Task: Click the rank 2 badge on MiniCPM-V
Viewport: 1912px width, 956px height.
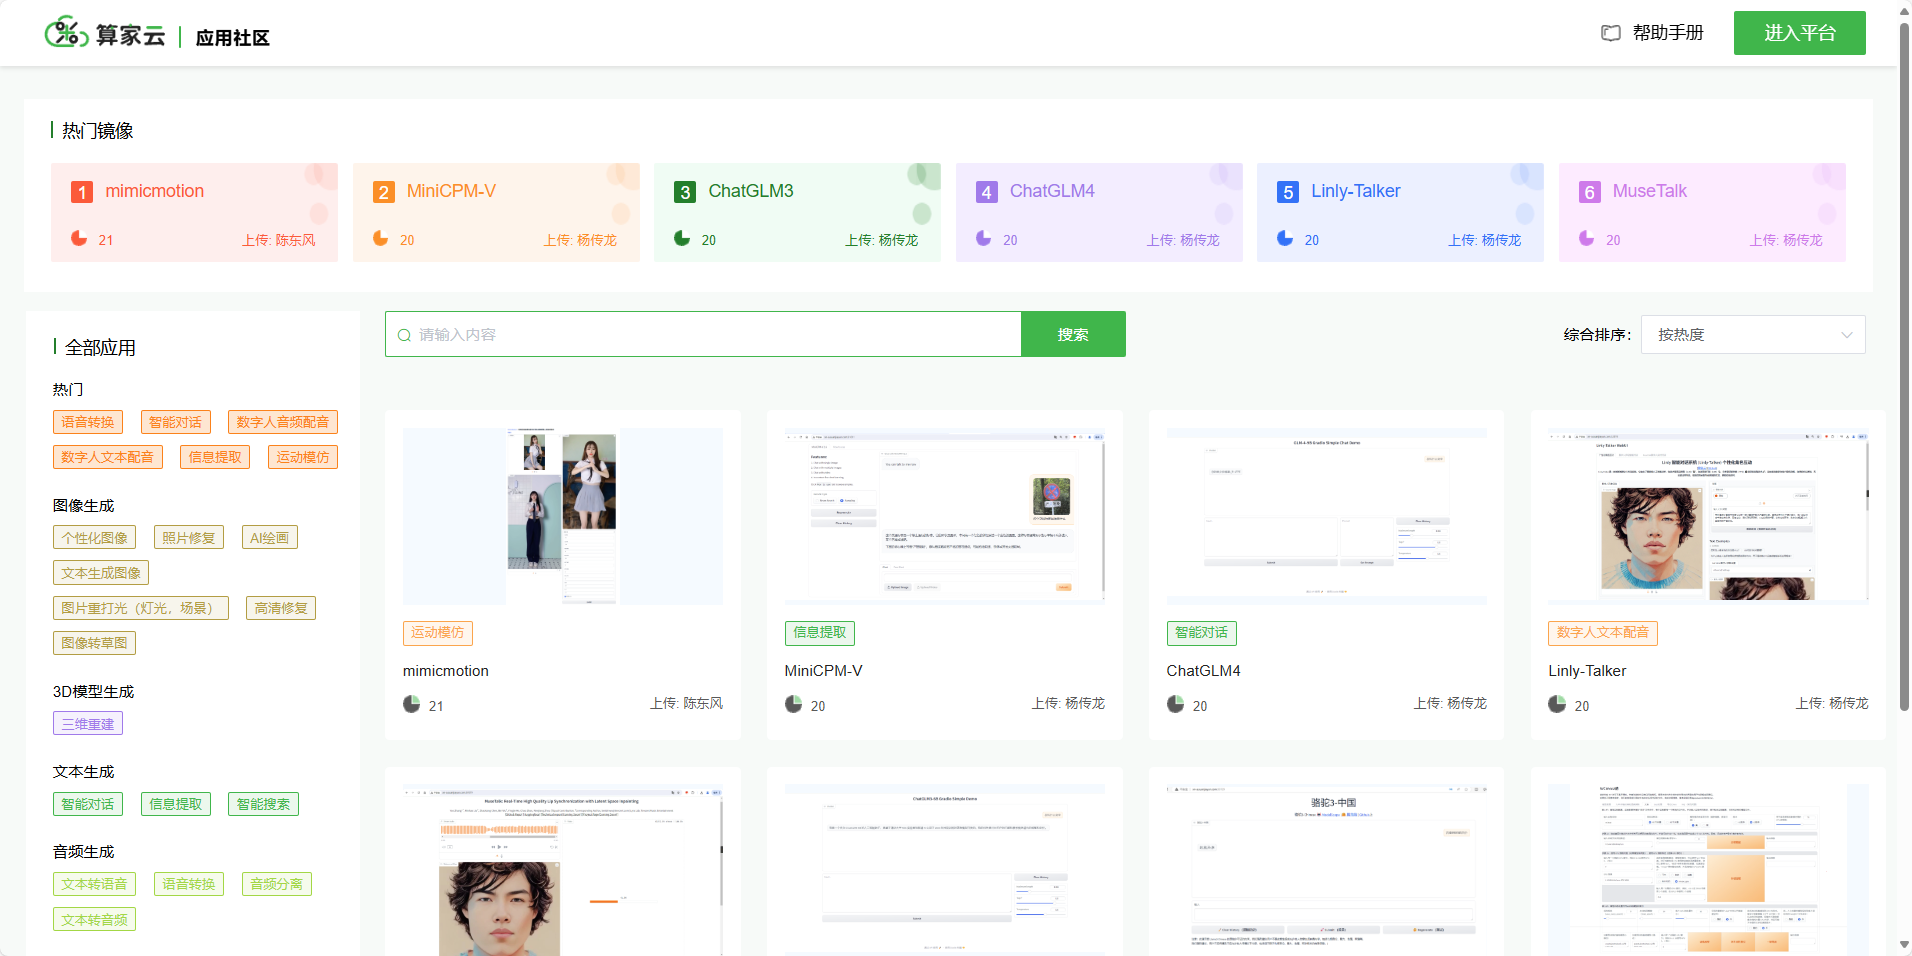Action: click(383, 192)
